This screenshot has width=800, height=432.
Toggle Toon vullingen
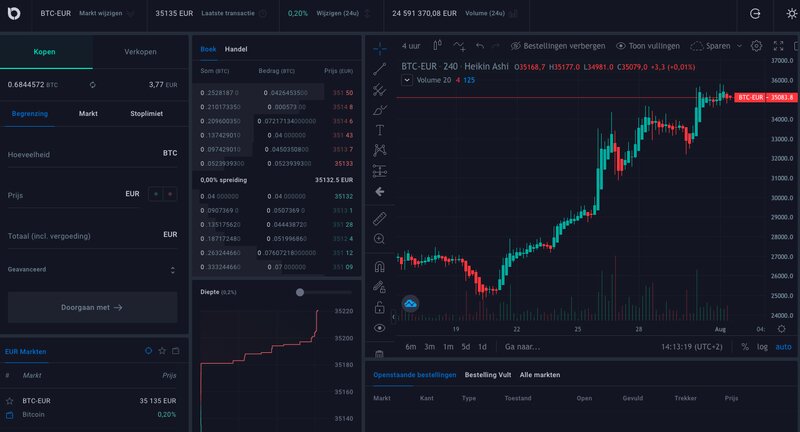click(x=648, y=46)
